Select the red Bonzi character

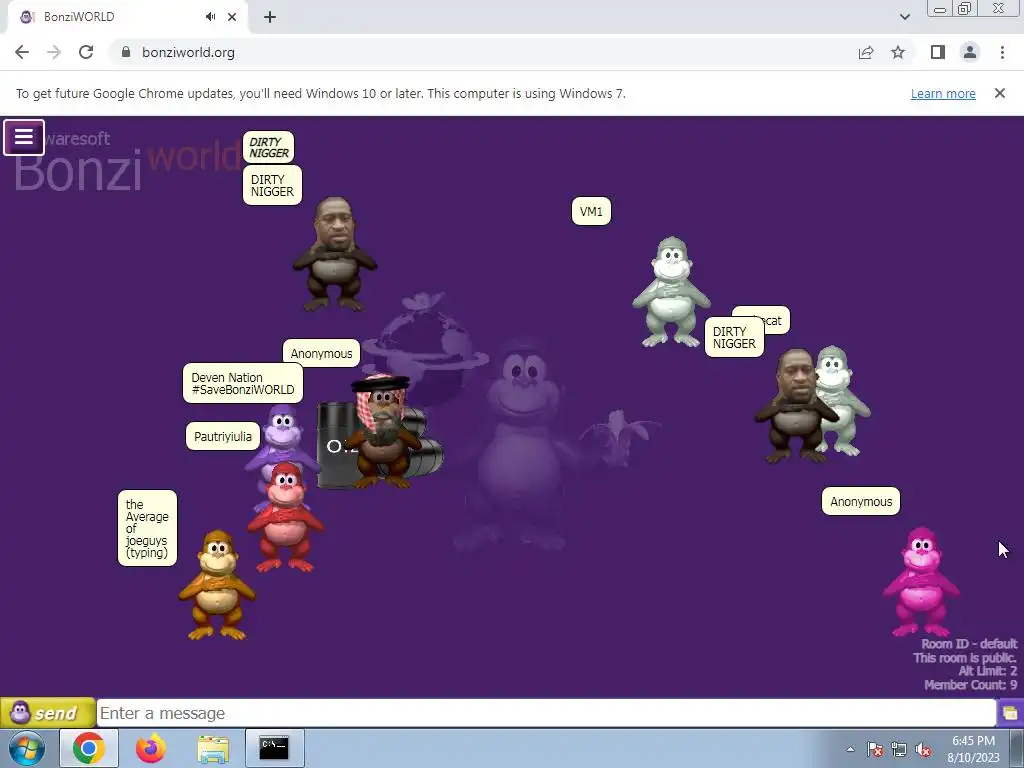click(x=286, y=517)
